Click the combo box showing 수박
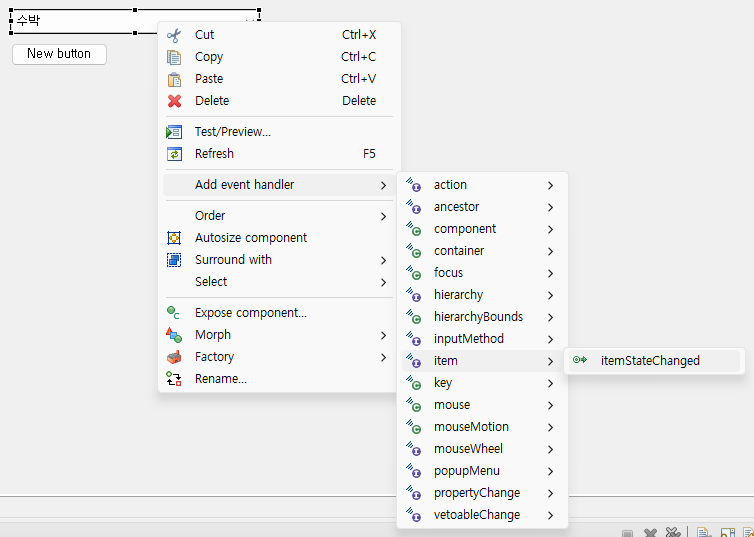Image resolution: width=754 pixels, height=537 pixels. tap(135, 22)
